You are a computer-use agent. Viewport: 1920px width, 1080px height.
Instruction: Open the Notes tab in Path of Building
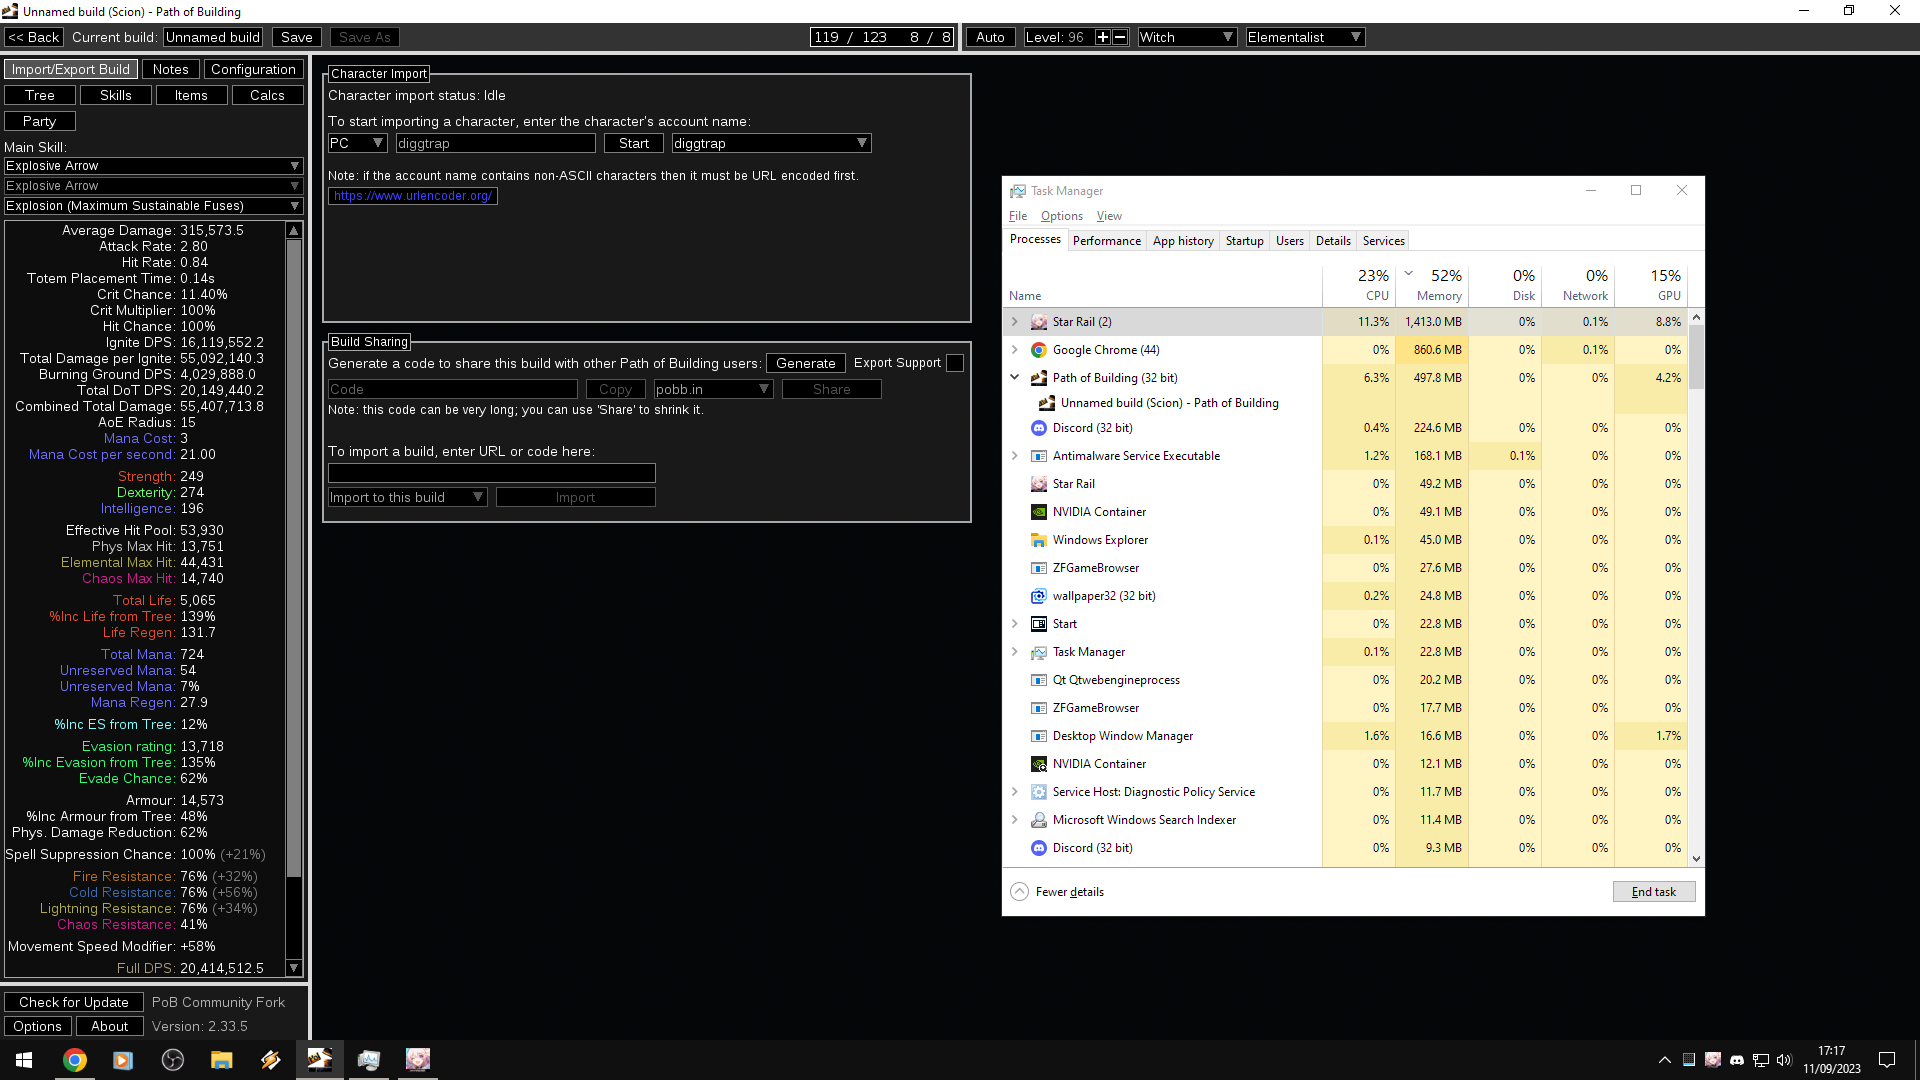[170, 68]
